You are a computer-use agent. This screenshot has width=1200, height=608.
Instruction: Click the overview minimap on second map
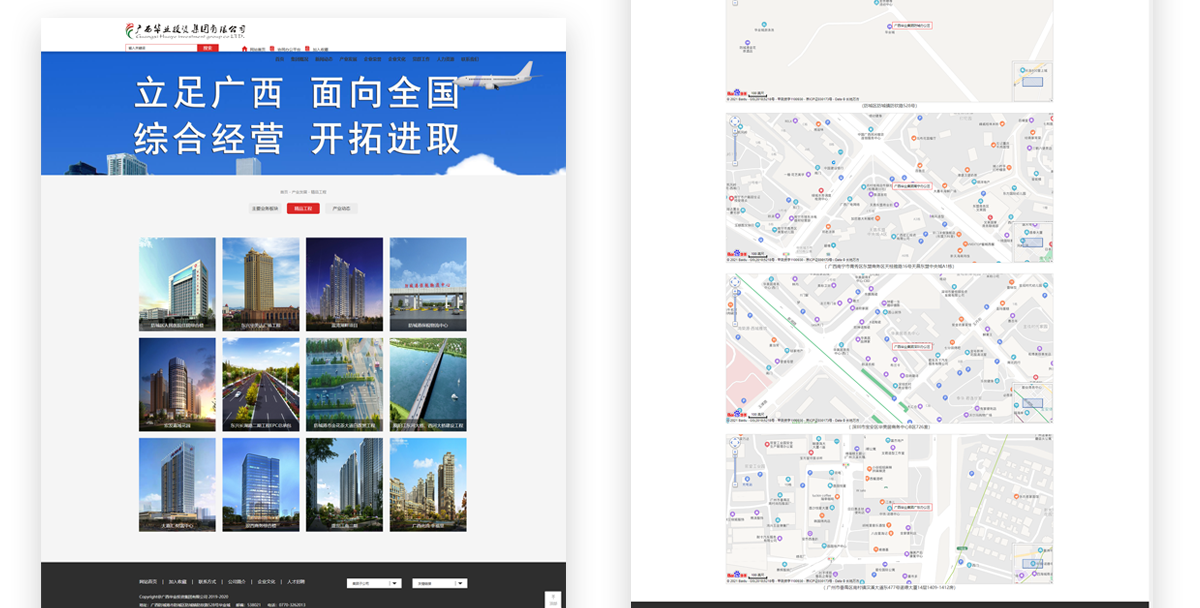[x=1033, y=242]
